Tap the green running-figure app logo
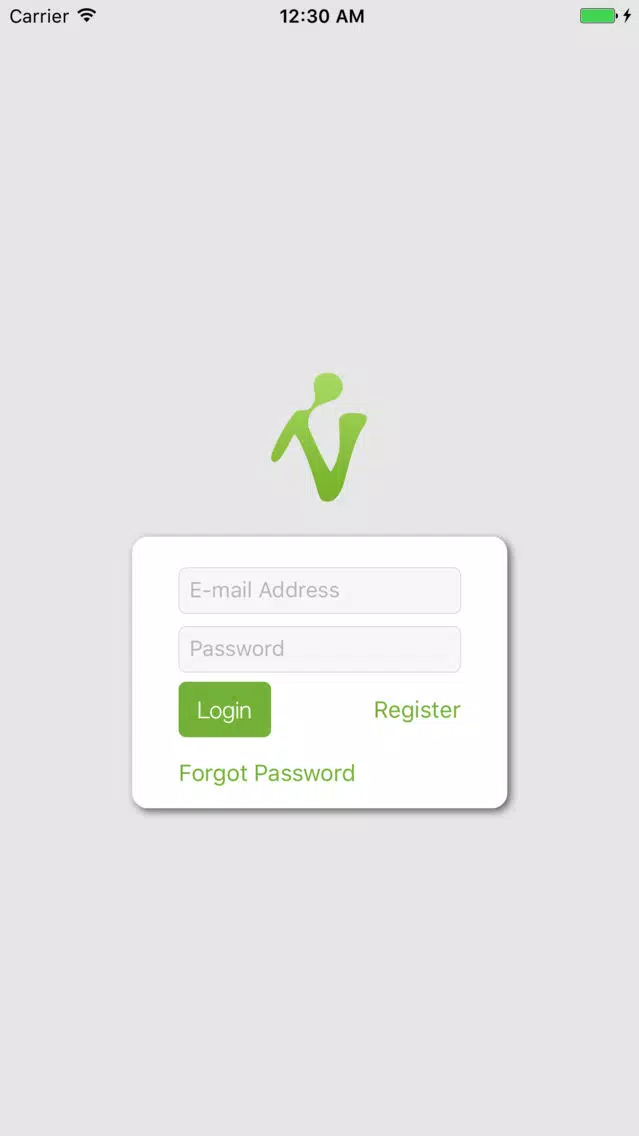Screen dimensions: 639x1136 point(319,437)
